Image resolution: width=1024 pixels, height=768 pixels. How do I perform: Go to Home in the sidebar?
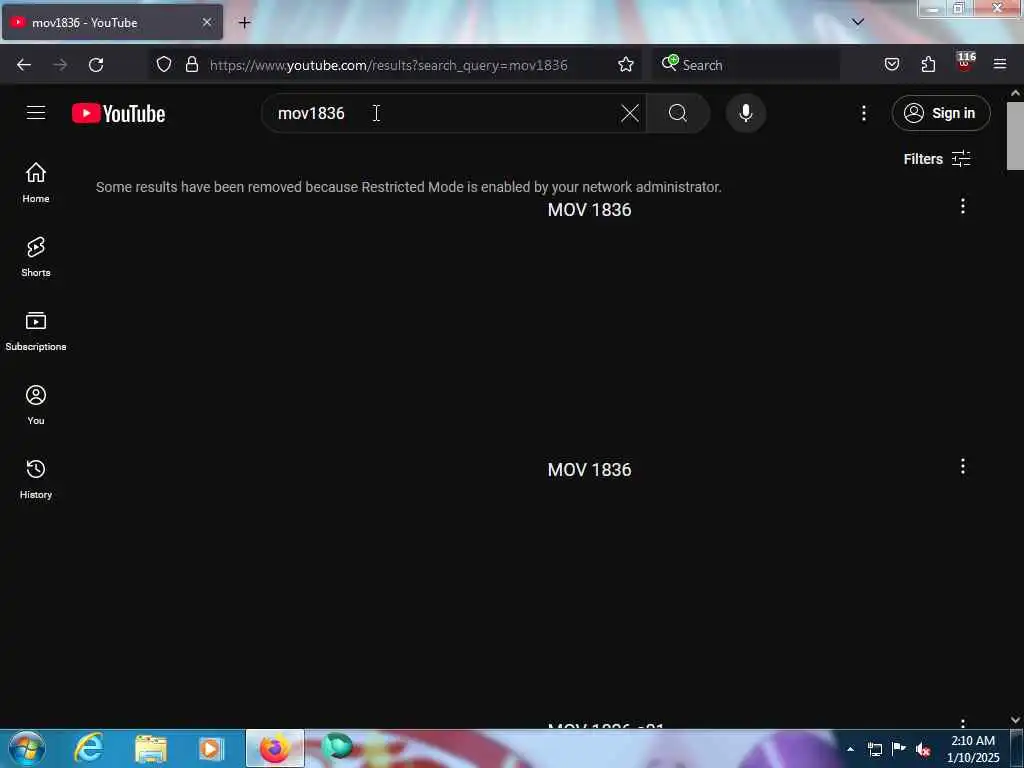pyautogui.click(x=36, y=183)
